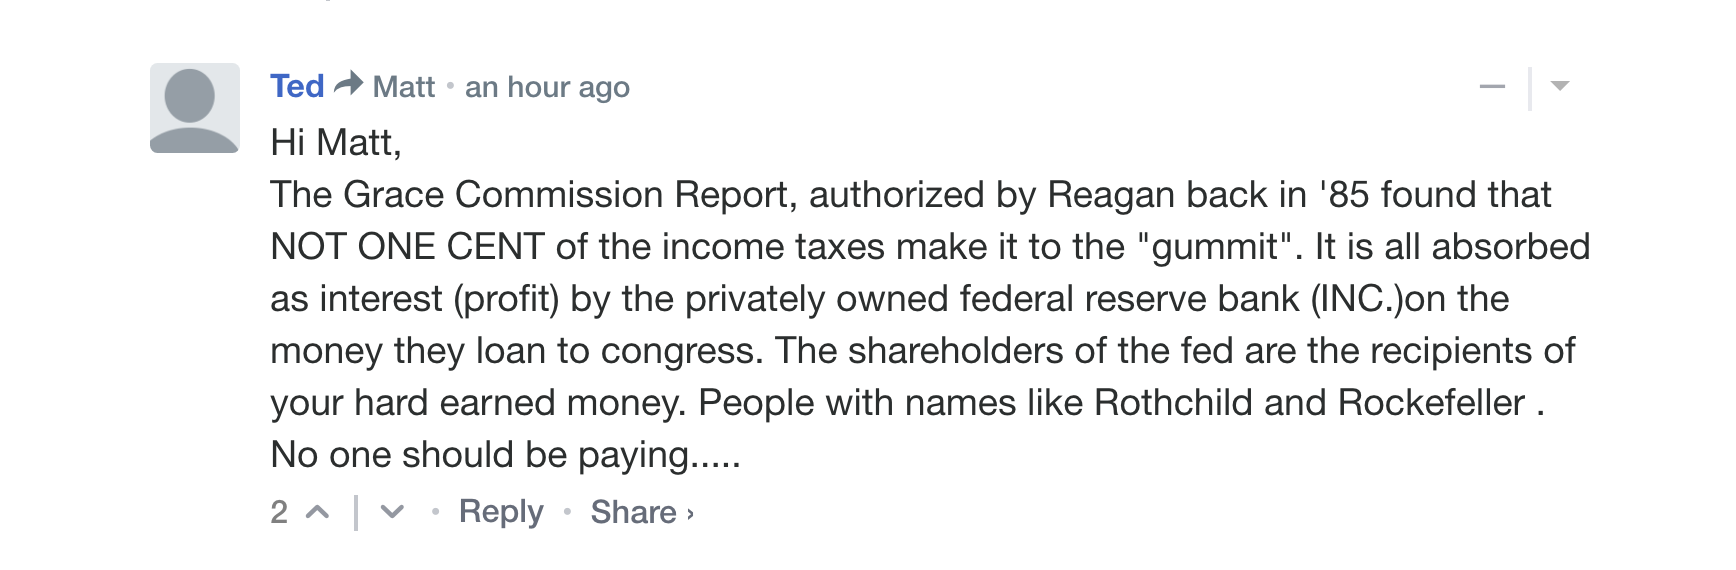Click the word 'Rockefeller' in the comment

point(1431,402)
